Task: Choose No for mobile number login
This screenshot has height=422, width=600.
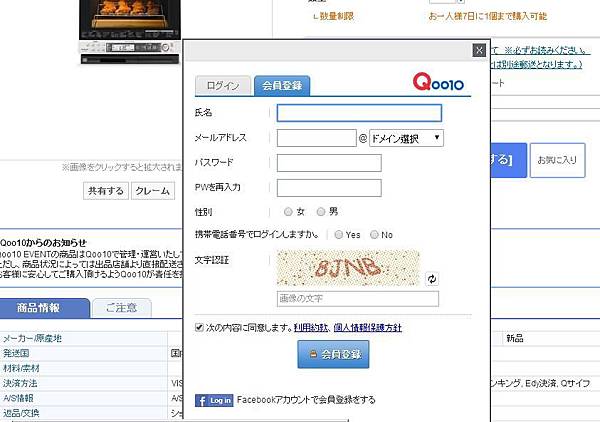Action: (x=374, y=235)
